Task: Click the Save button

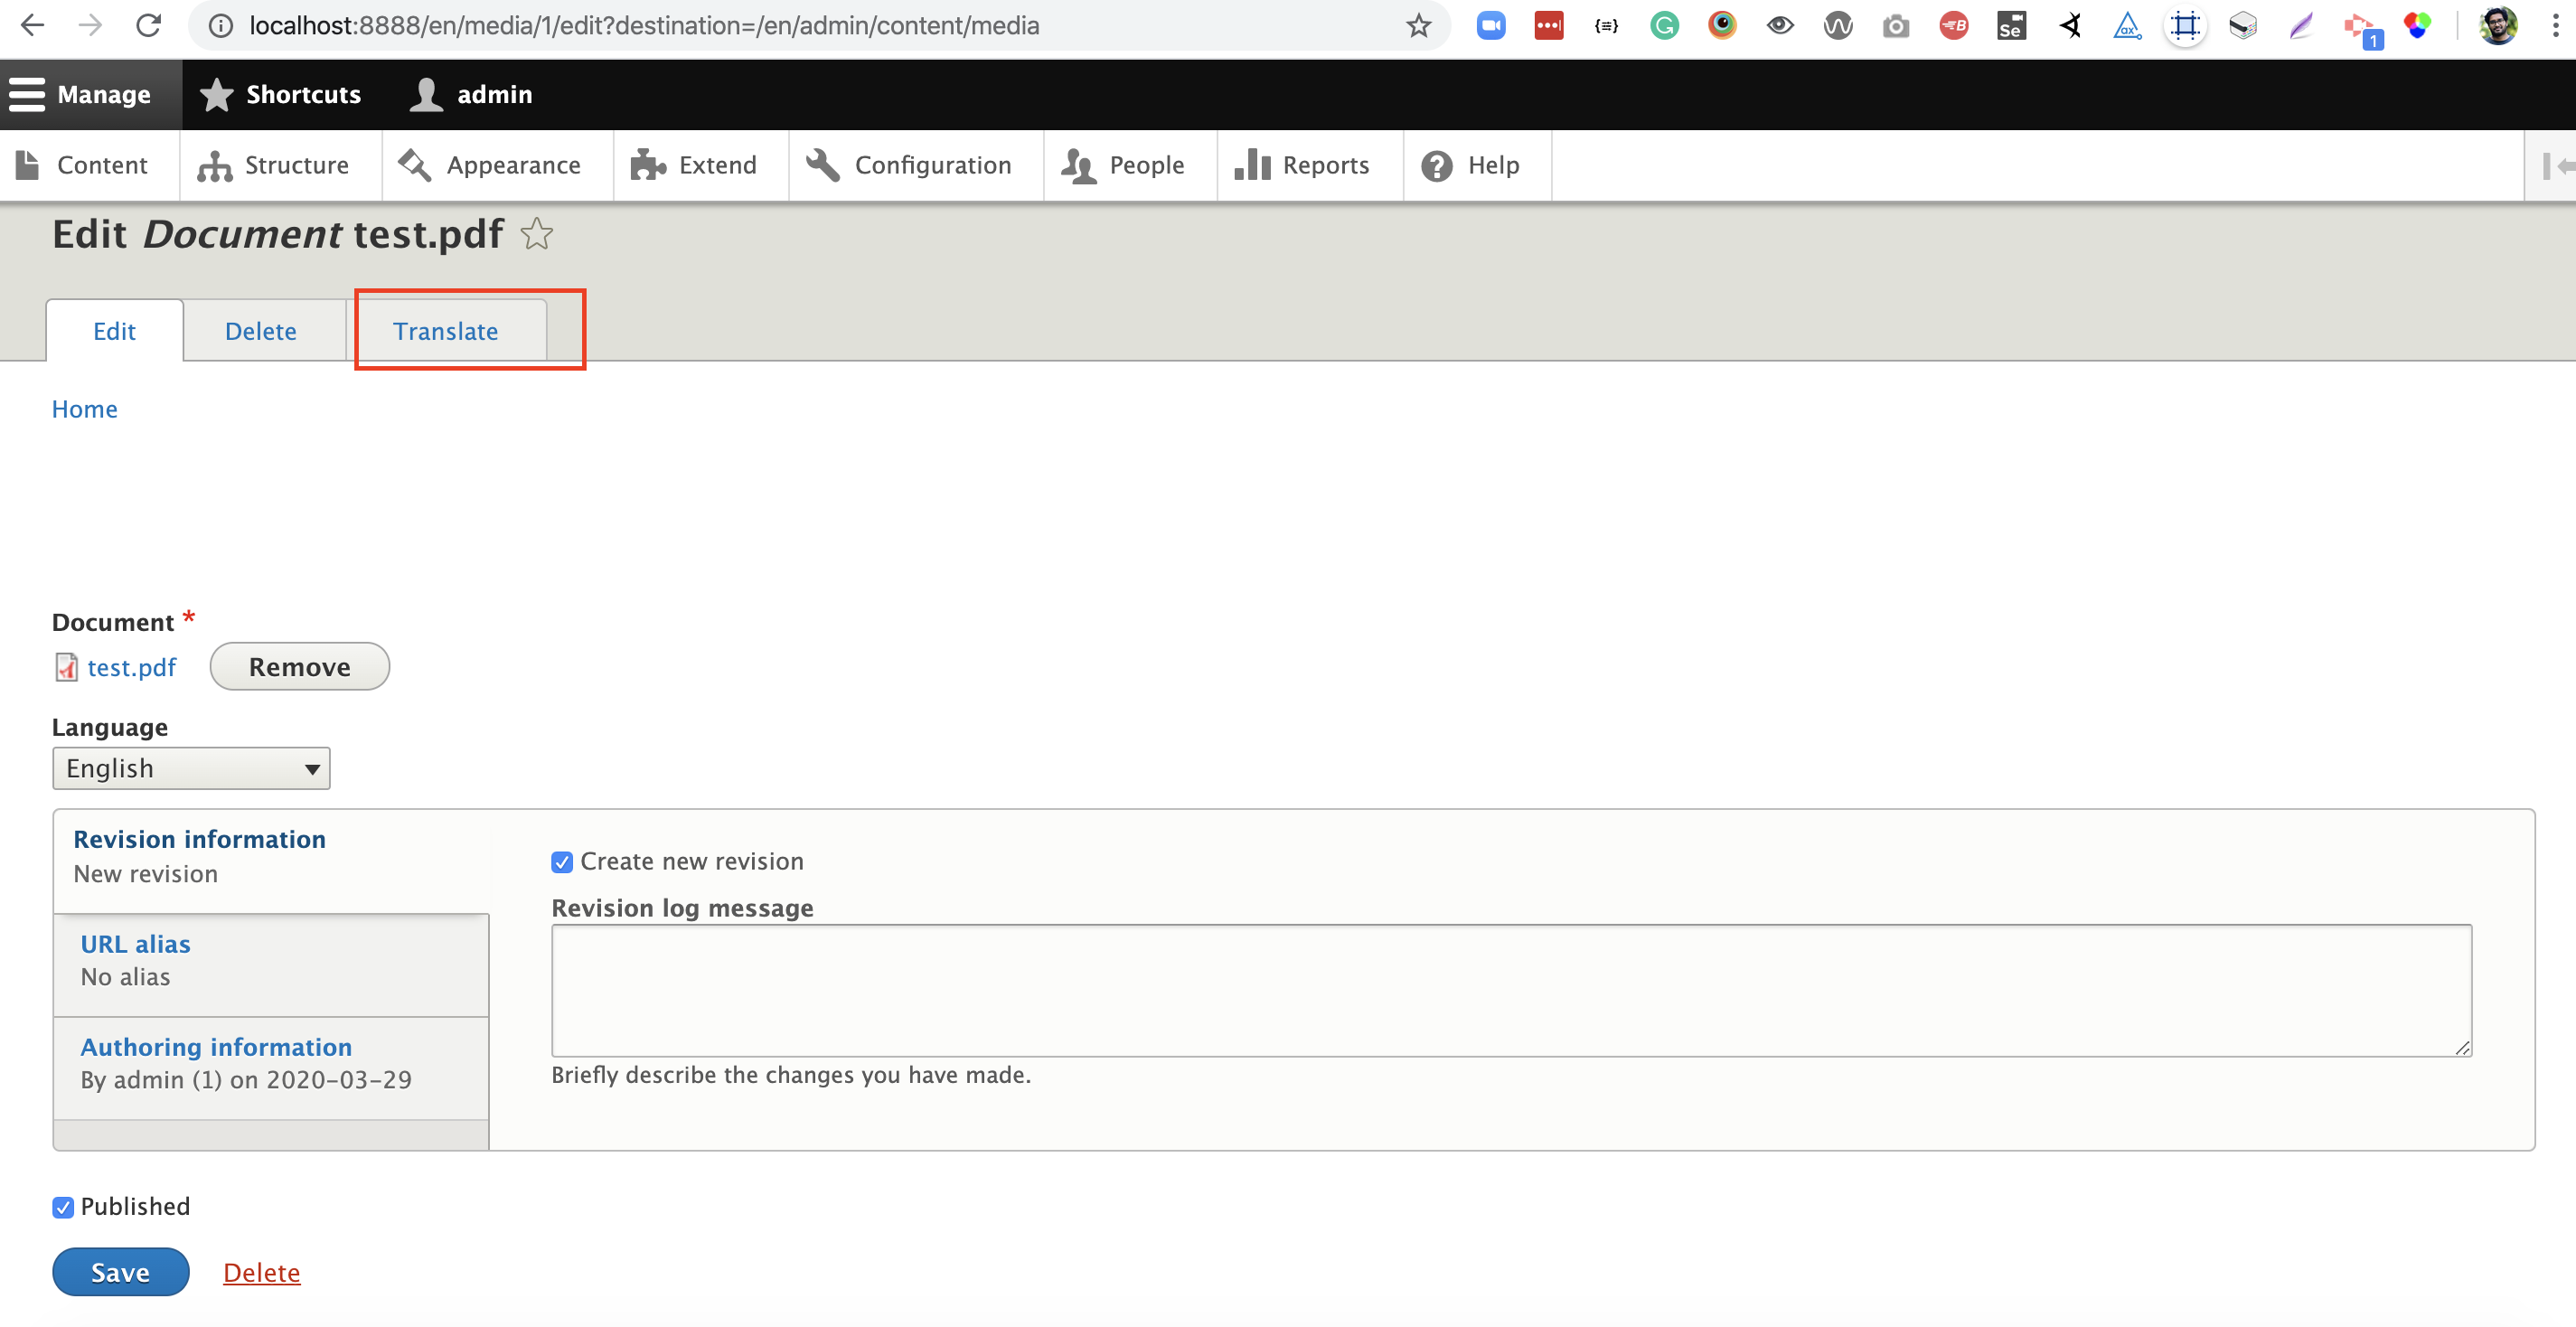Action: coord(120,1272)
